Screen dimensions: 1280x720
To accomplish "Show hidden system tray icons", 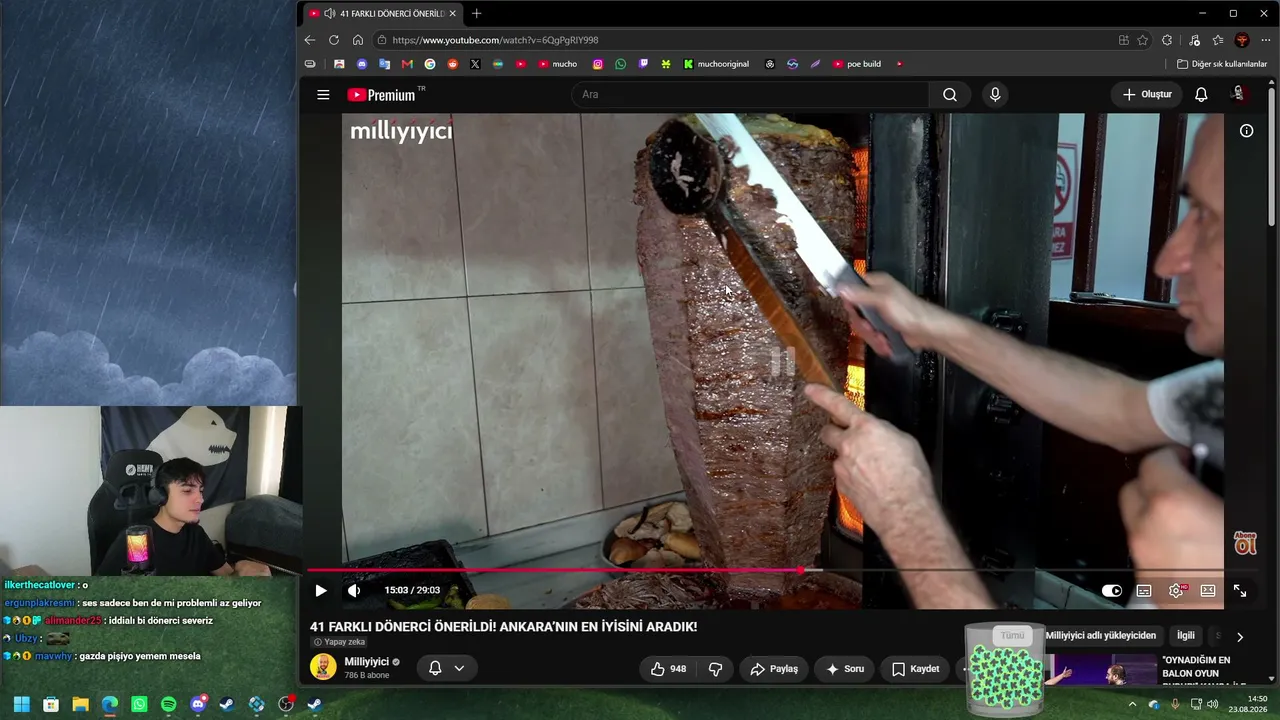I will coord(1132,704).
